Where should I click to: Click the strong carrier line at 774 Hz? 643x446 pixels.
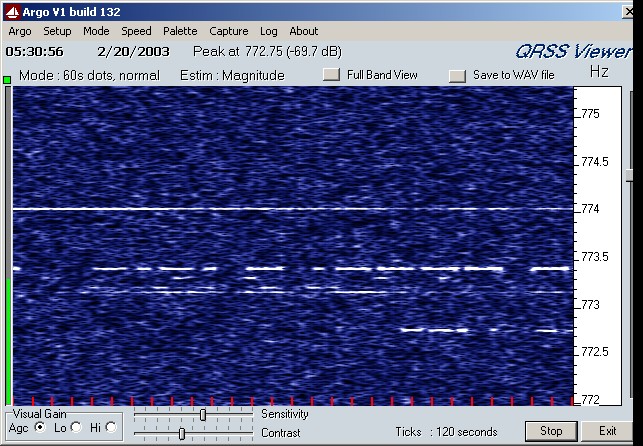293,209
